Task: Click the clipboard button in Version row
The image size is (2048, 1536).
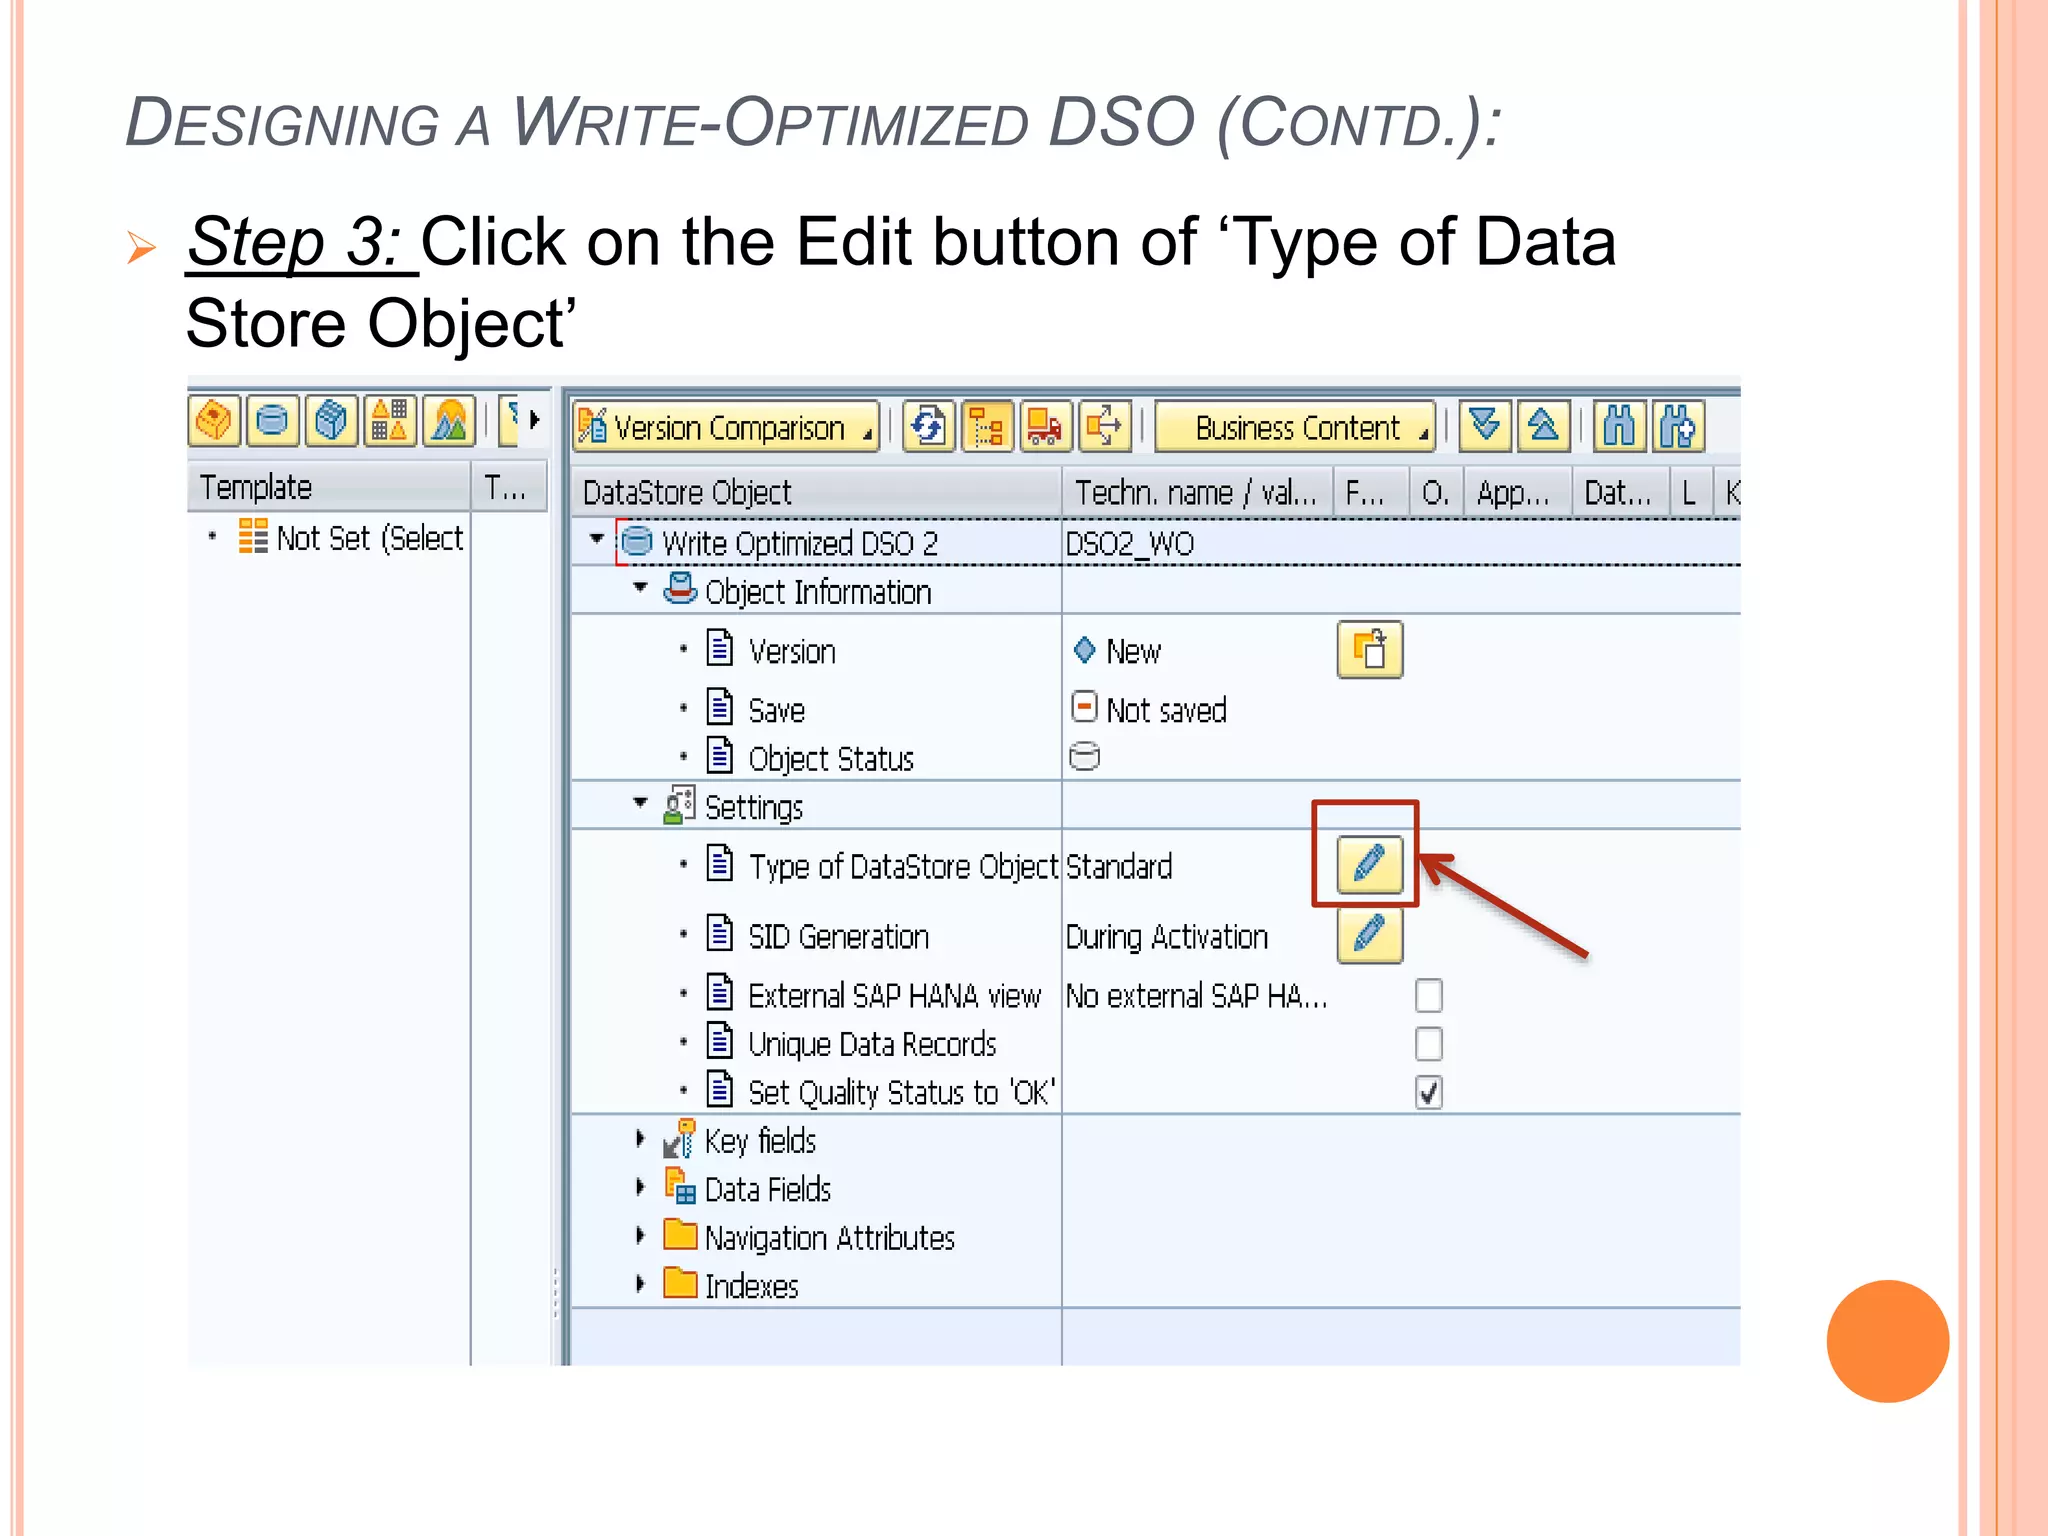Action: point(1370,650)
